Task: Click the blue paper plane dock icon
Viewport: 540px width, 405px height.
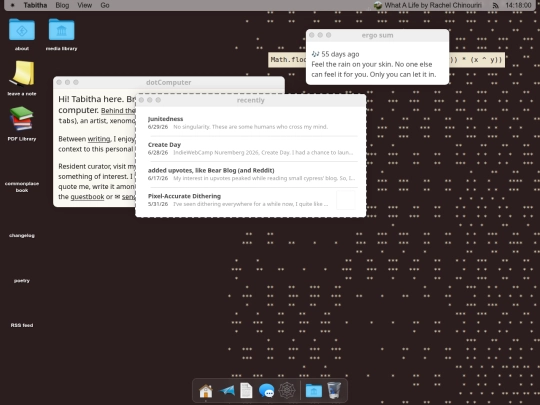Action: tap(226, 391)
